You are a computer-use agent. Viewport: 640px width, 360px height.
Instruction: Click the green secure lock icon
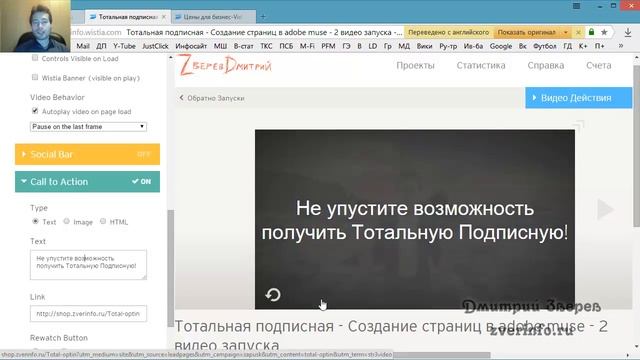pyautogui.click(x=591, y=32)
